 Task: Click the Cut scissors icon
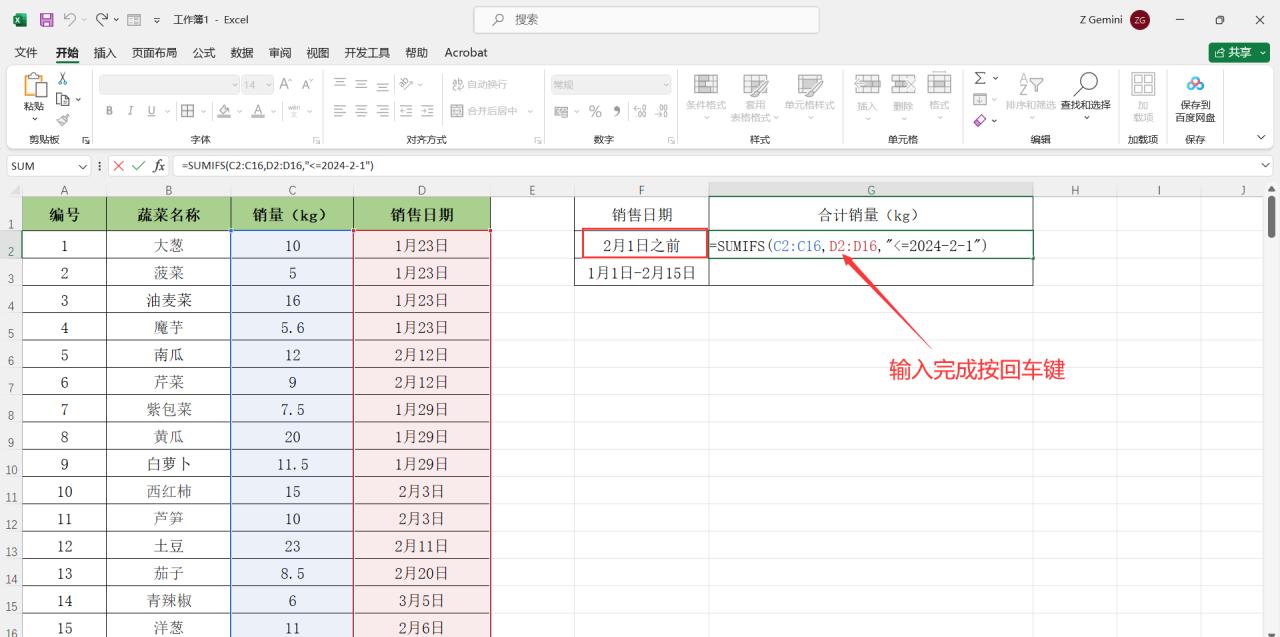click(63, 79)
